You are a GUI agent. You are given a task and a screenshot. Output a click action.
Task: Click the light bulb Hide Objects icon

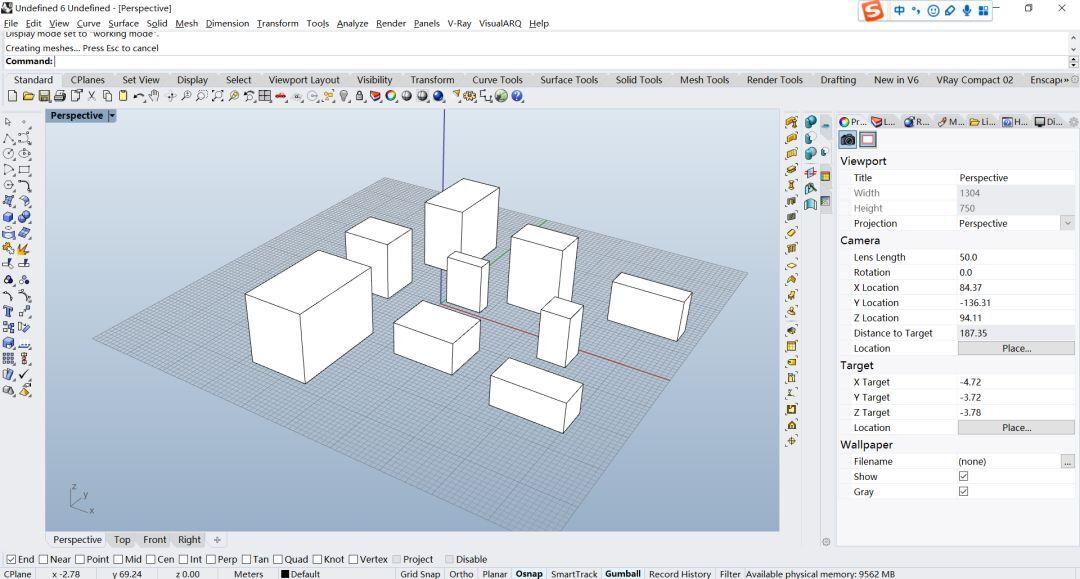(x=344, y=96)
